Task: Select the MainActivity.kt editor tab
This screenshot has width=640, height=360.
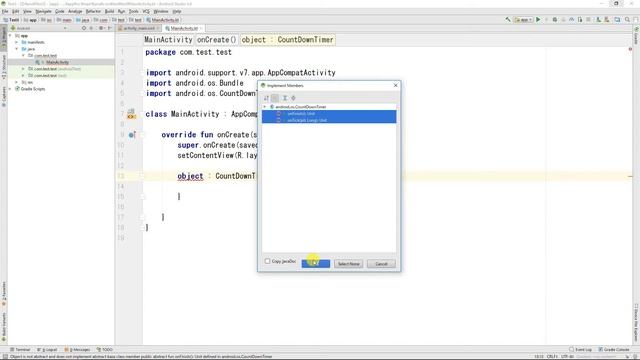Action: point(184,28)
